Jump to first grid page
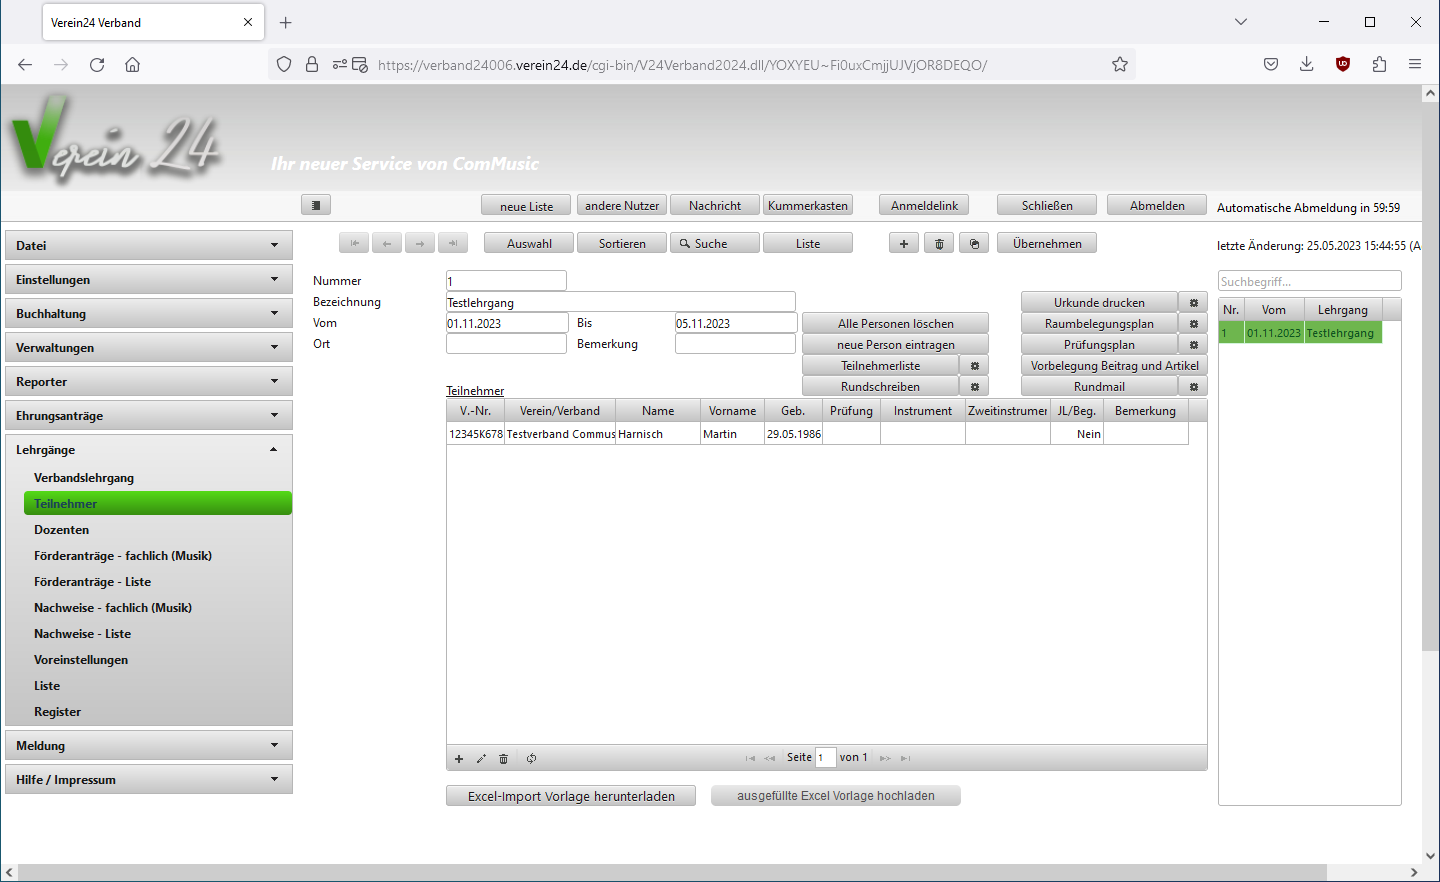This screenshot has height=882, width=1440. pos(750,758)
